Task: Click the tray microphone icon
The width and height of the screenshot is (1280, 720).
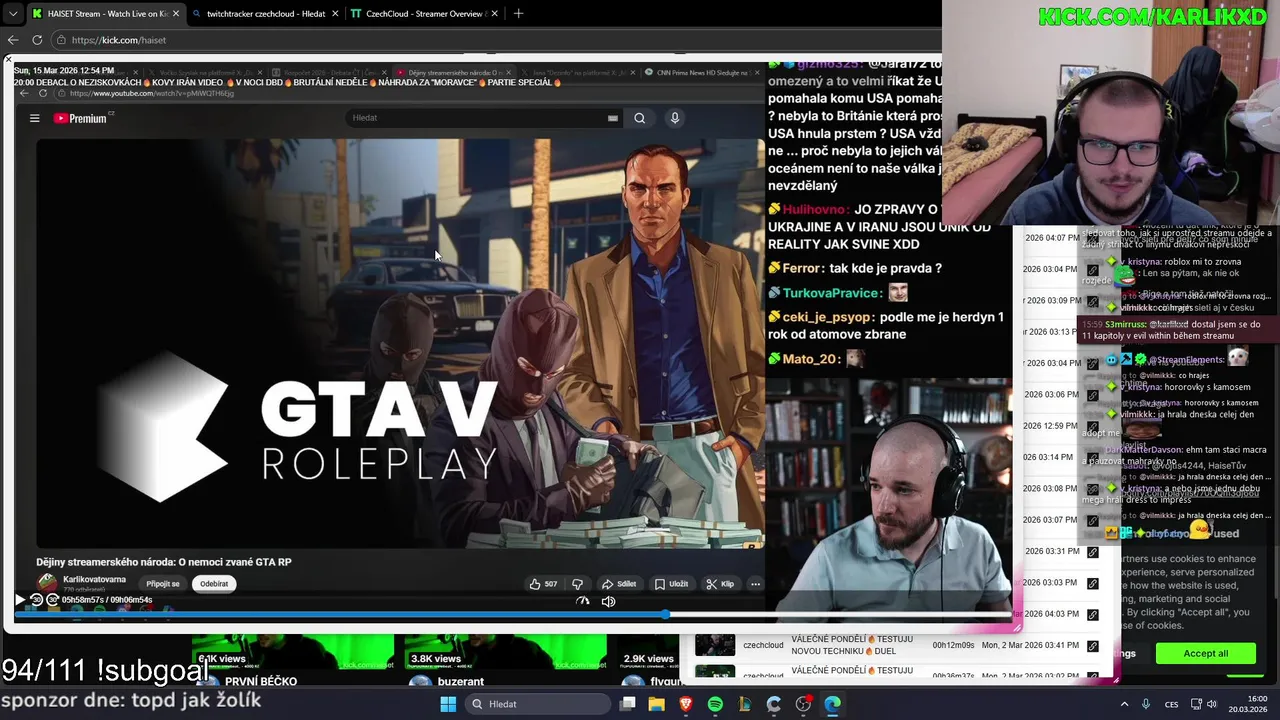Action: 1146,704
